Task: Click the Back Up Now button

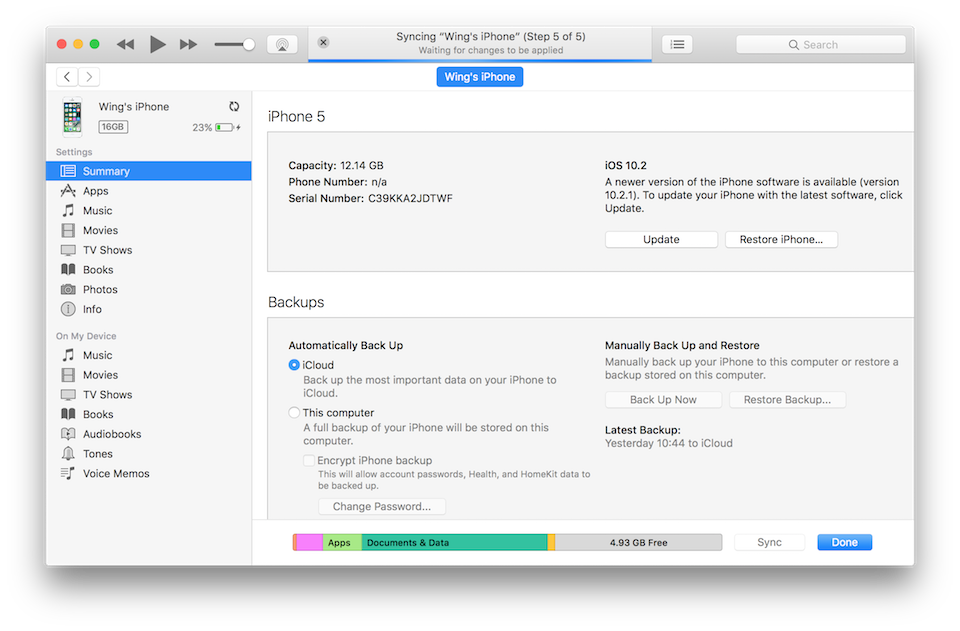Action: click(x=663, y=400)
